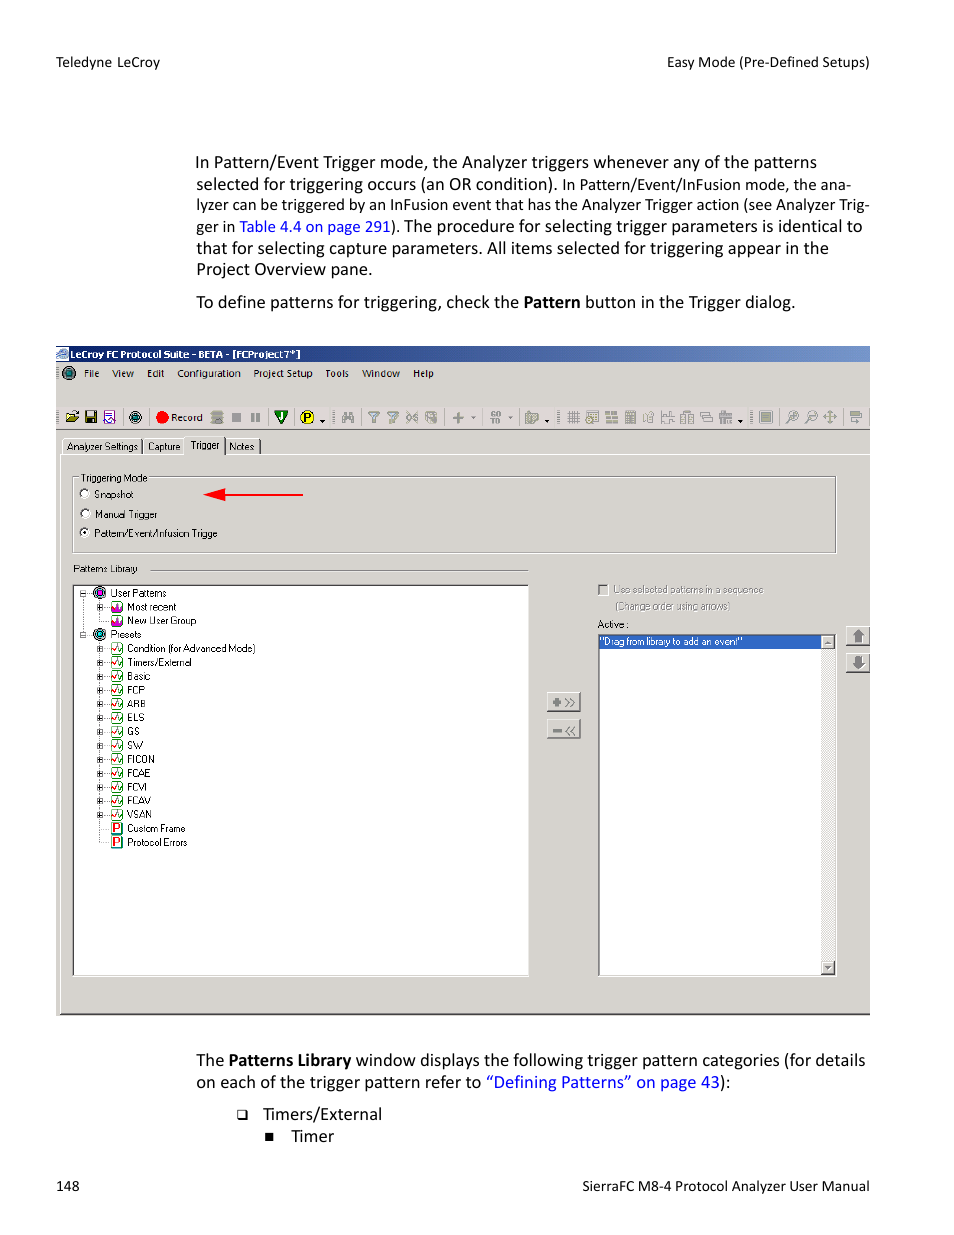Image resolution: width=954 pixels, height=1235 pixels.
Task: Click the yellow P pattern toolbar icon
Action: (307, 418)
